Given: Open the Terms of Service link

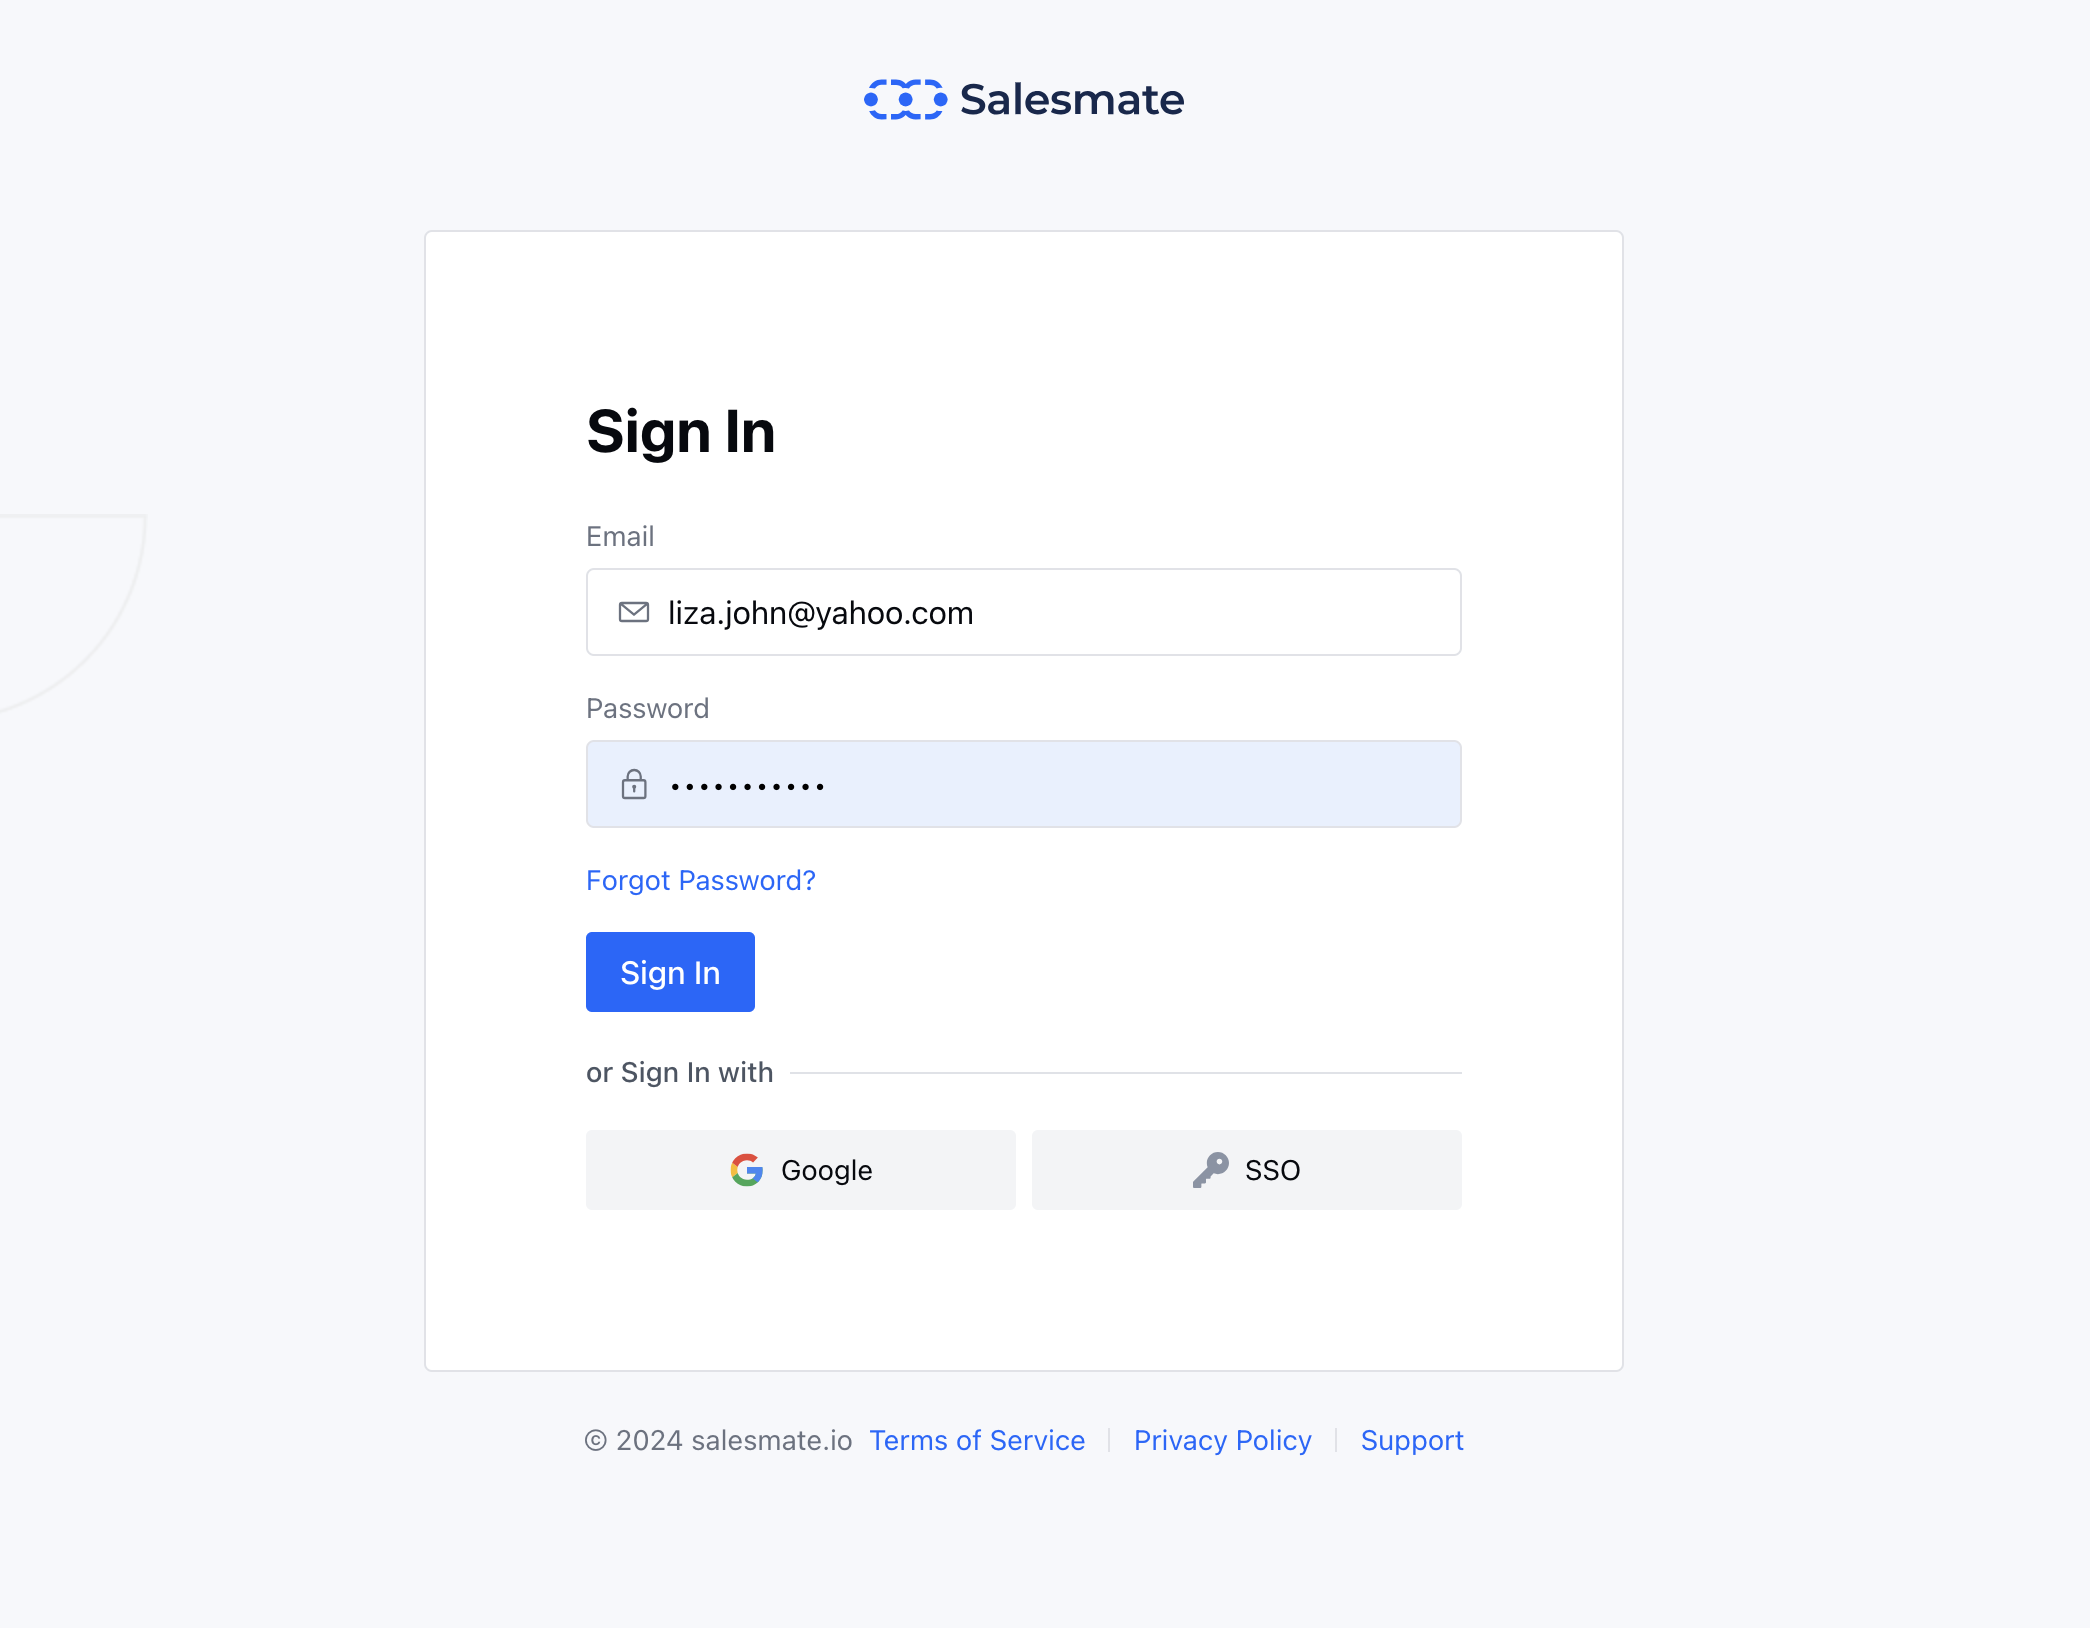Looking at the screenshot, I should [977, 1440].
